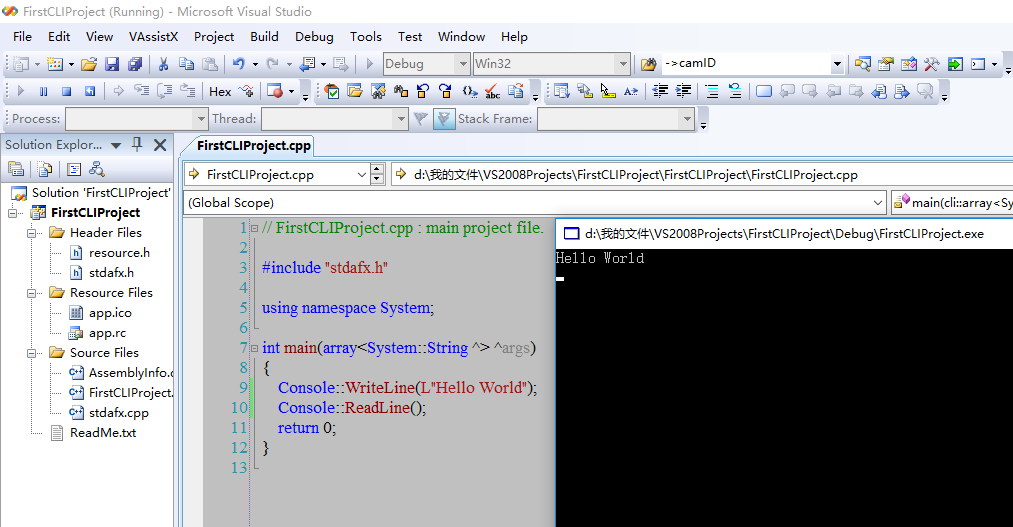Click the Step Into icon
Image resolution: width=1013 pixels, height=527 pixels.
(x=141, y=91)
